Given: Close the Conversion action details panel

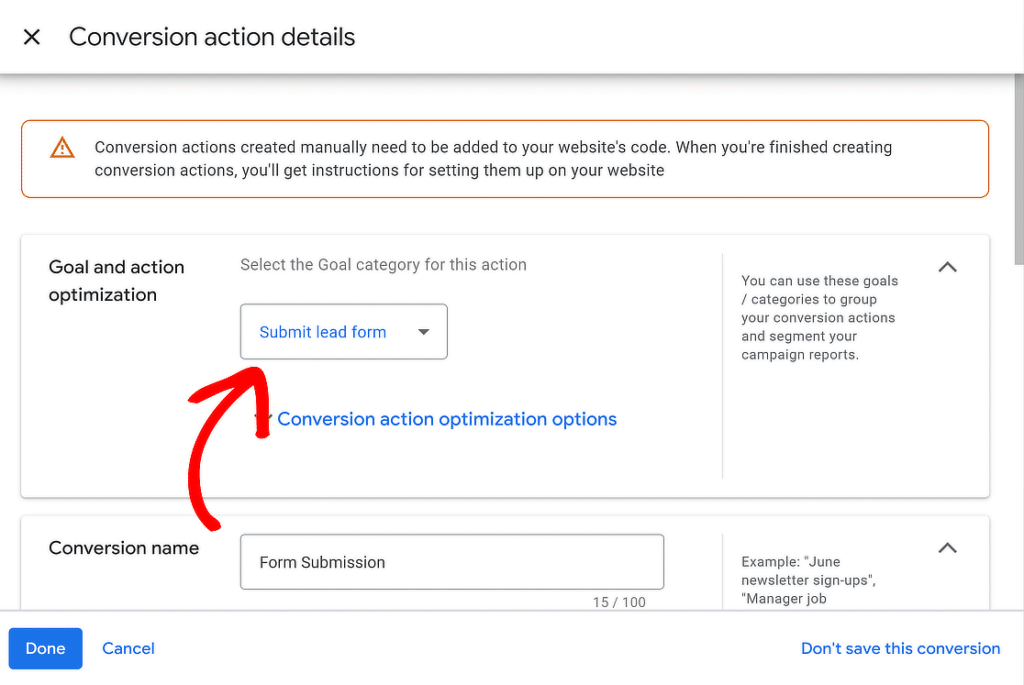Looking at the screenshot, I should (x=31, y=36).
